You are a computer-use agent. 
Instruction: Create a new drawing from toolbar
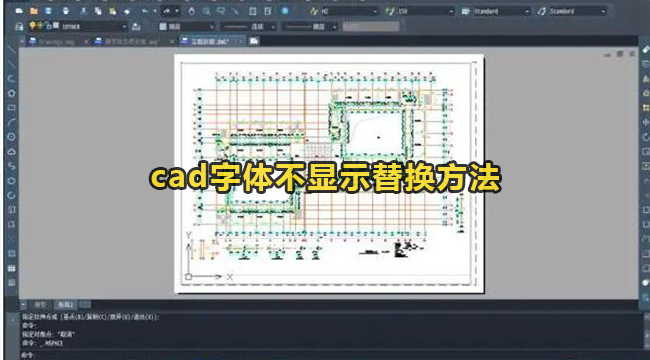[19, 11]
